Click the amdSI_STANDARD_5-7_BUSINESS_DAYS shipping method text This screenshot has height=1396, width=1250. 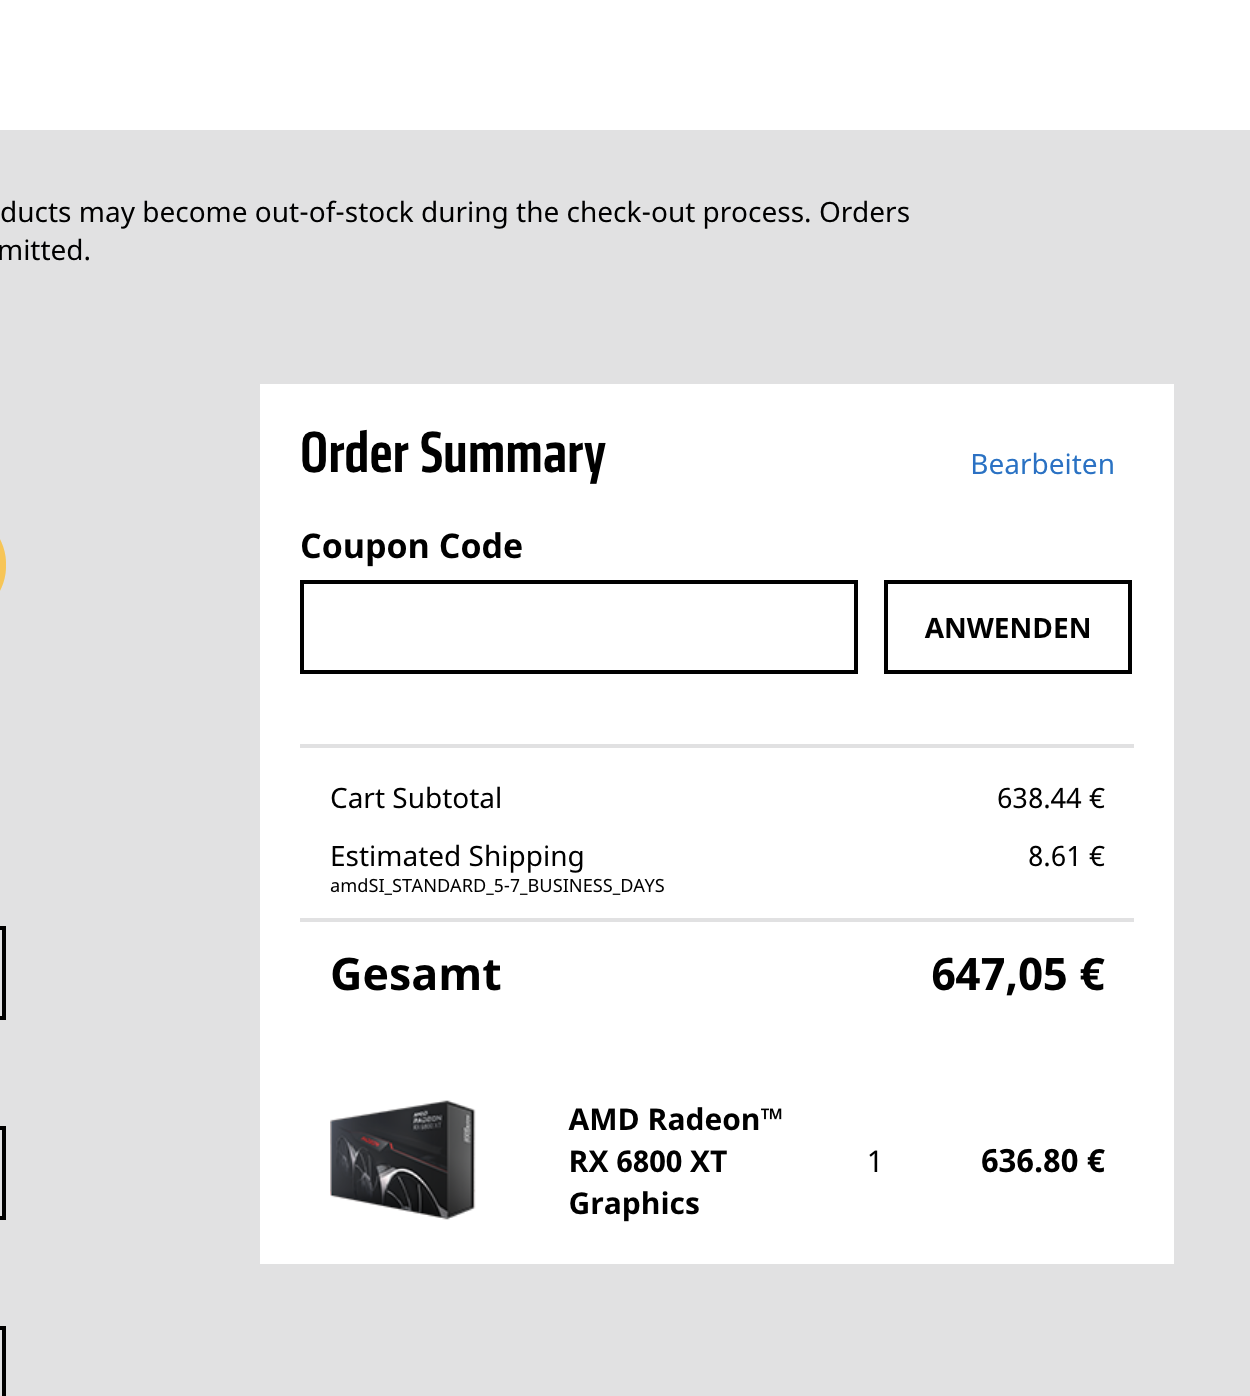click(497, 886)
